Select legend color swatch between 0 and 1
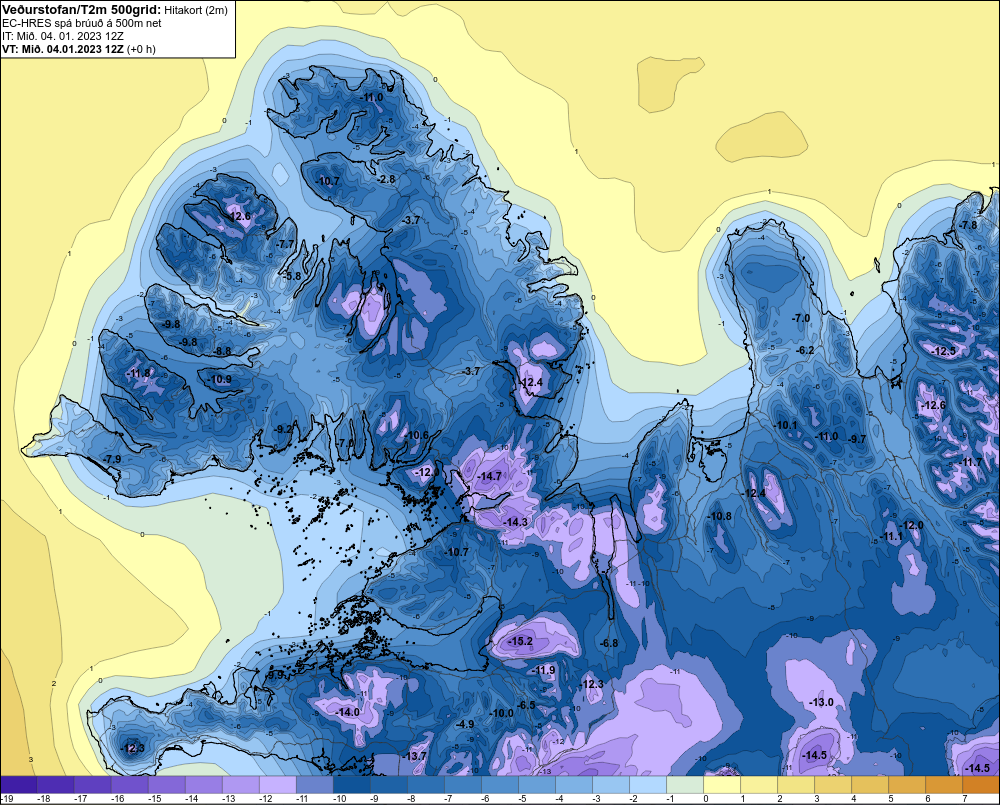Screen dimensions: 1000x805 (721, 784)
